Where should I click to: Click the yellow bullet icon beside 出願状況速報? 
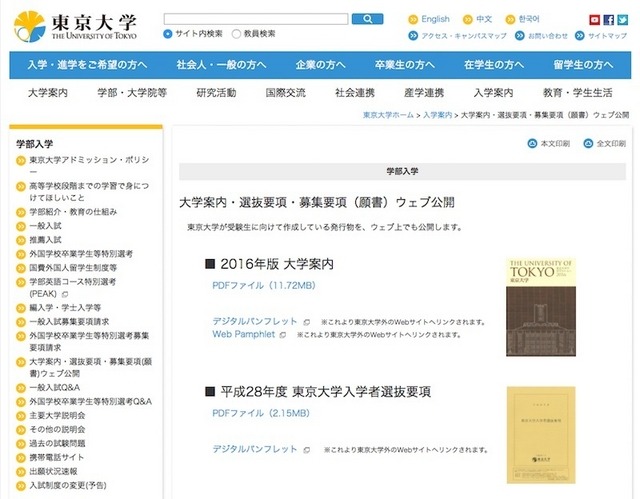tap(21, 472)
